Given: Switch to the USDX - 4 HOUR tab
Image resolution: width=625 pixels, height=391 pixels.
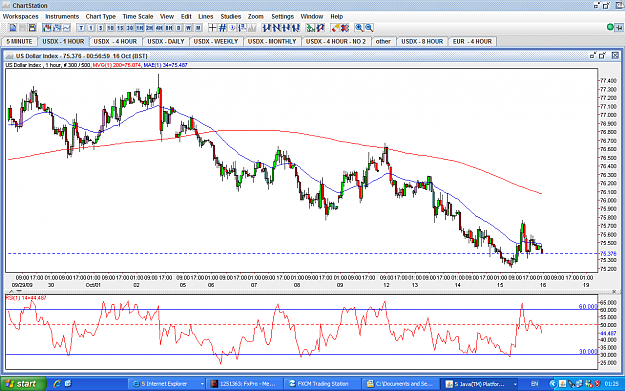Looking at the screenshot, I should coord(115,41).
